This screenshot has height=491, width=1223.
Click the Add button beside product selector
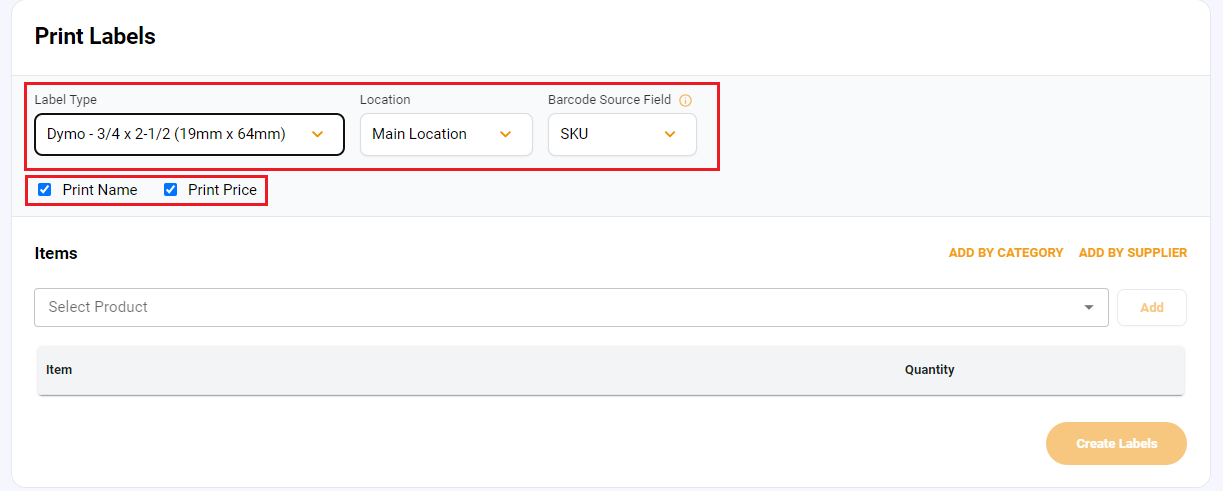pos(1152,308)
